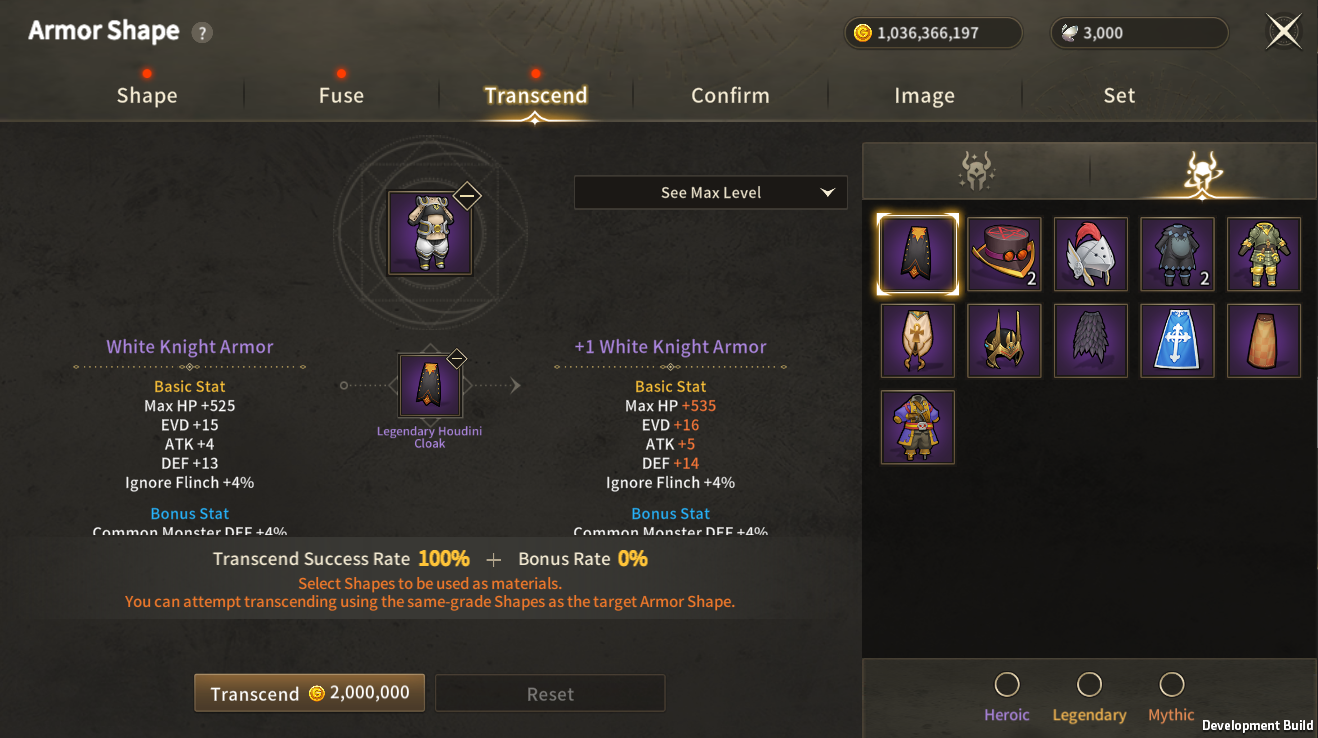The height and width of the screenshot is (738, 1318).
Task: Switch to the Confirm tab
Action: coord(730,95)
